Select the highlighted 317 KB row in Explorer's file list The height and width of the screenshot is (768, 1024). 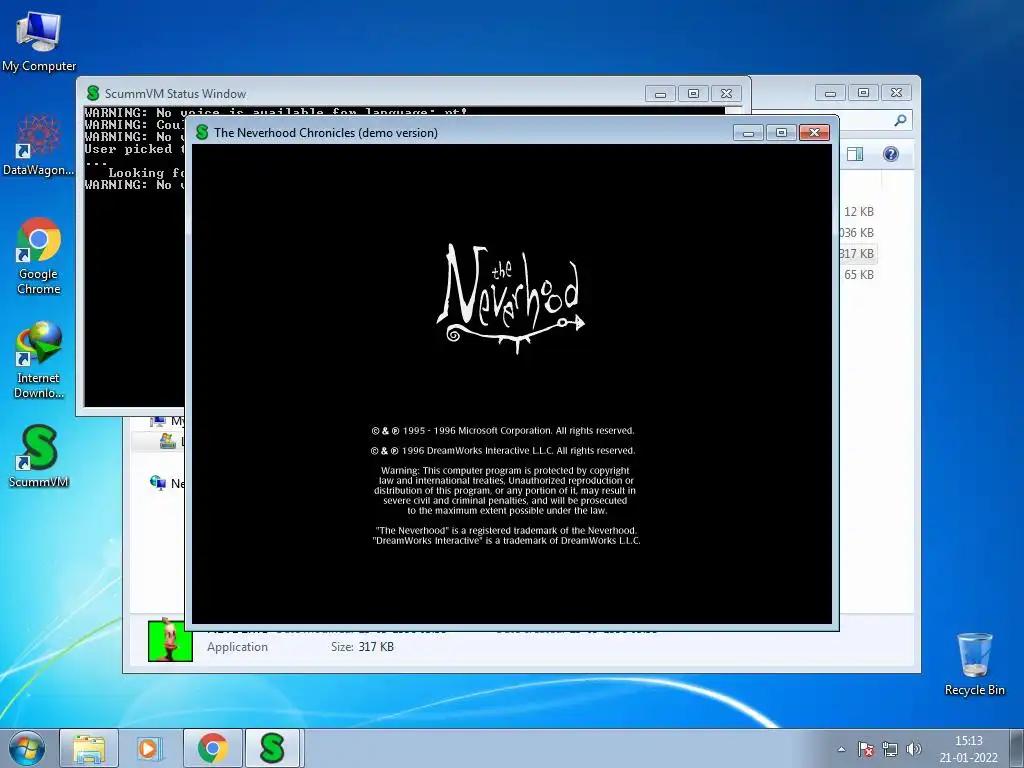tap(857, 253)
